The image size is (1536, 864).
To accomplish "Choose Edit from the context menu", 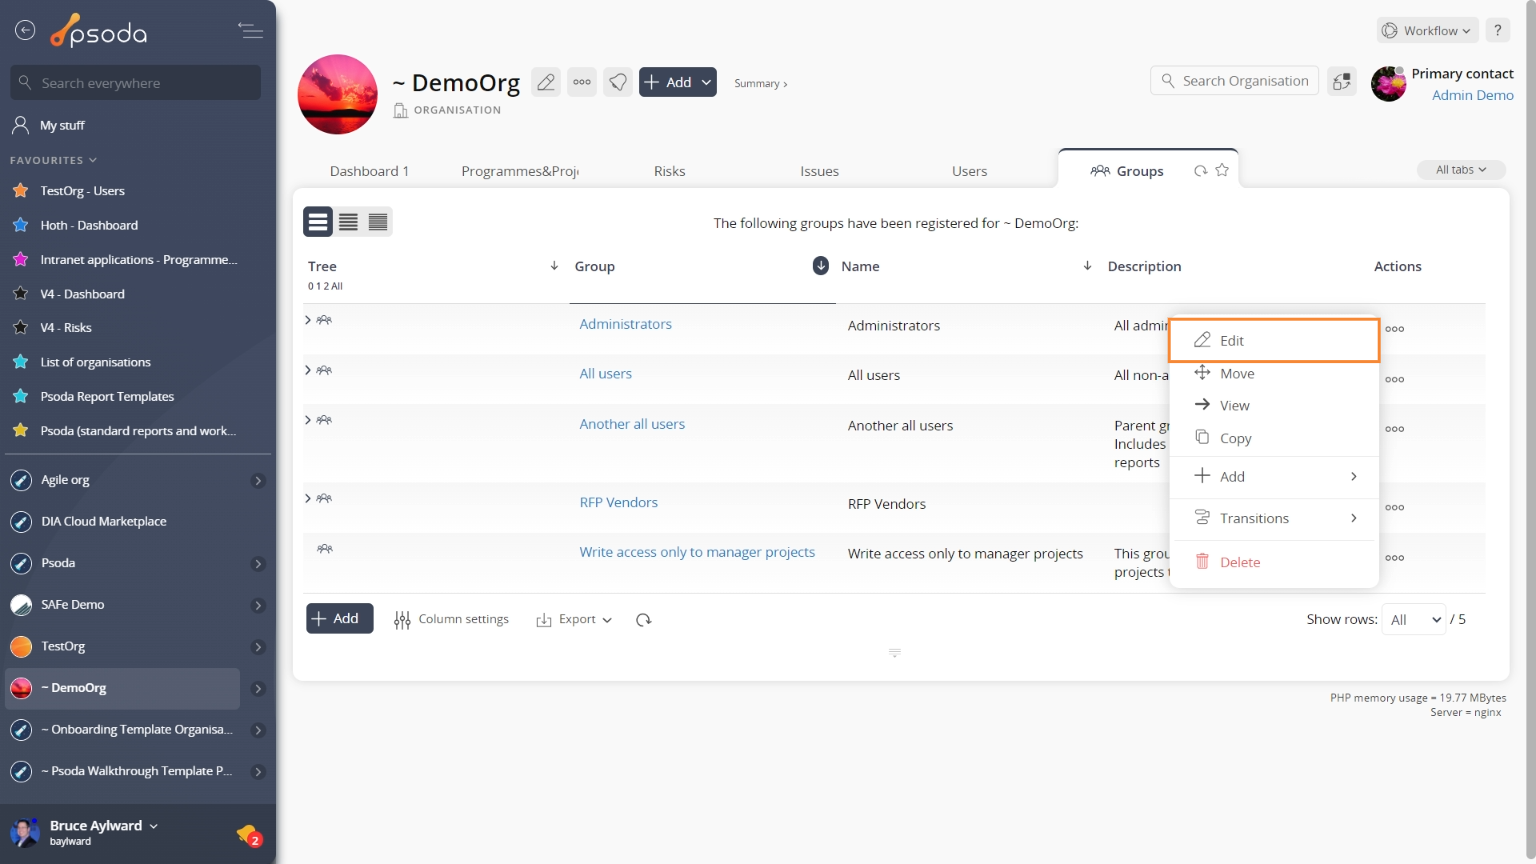I will 1274,340.
